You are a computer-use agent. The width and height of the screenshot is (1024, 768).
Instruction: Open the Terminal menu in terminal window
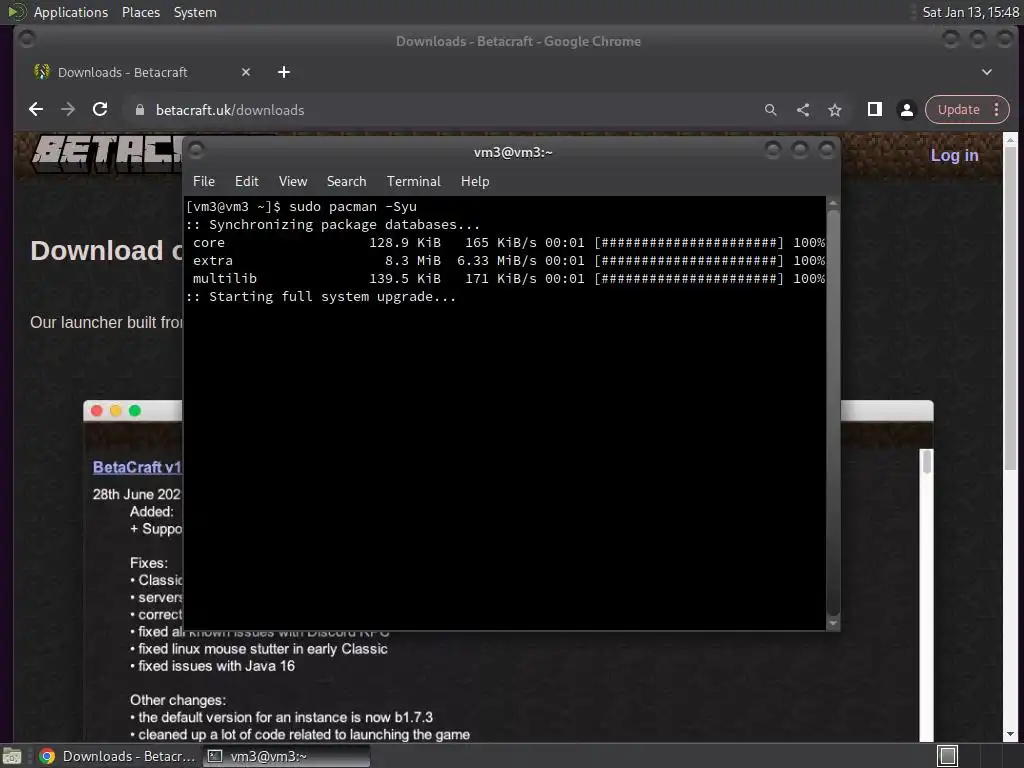point(413,182)
